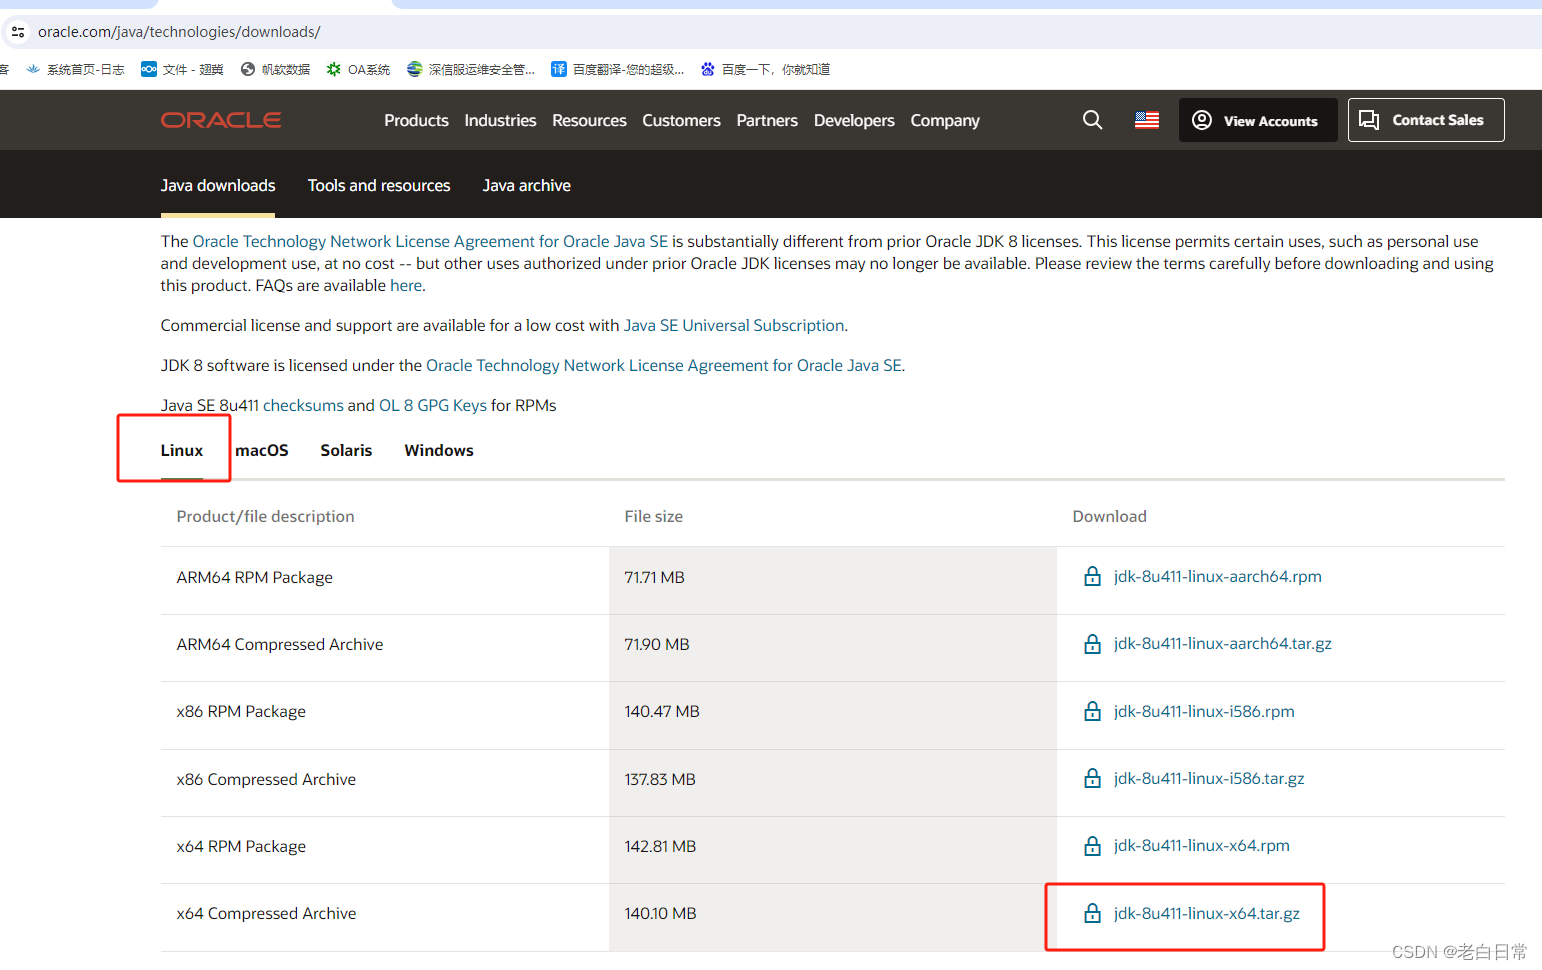Open the Company menu
Image resolution: width=1542 pixels, height=970 pixels.
[x=945, y=120]
